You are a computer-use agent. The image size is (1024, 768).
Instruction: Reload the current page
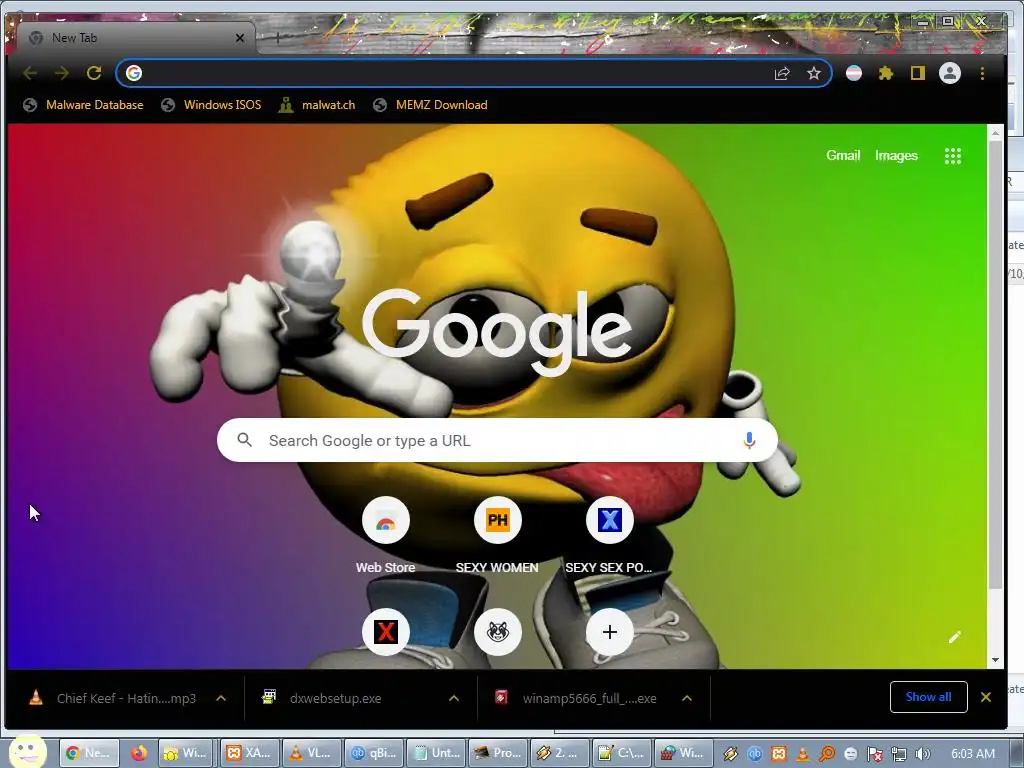[x=94, y=73]
